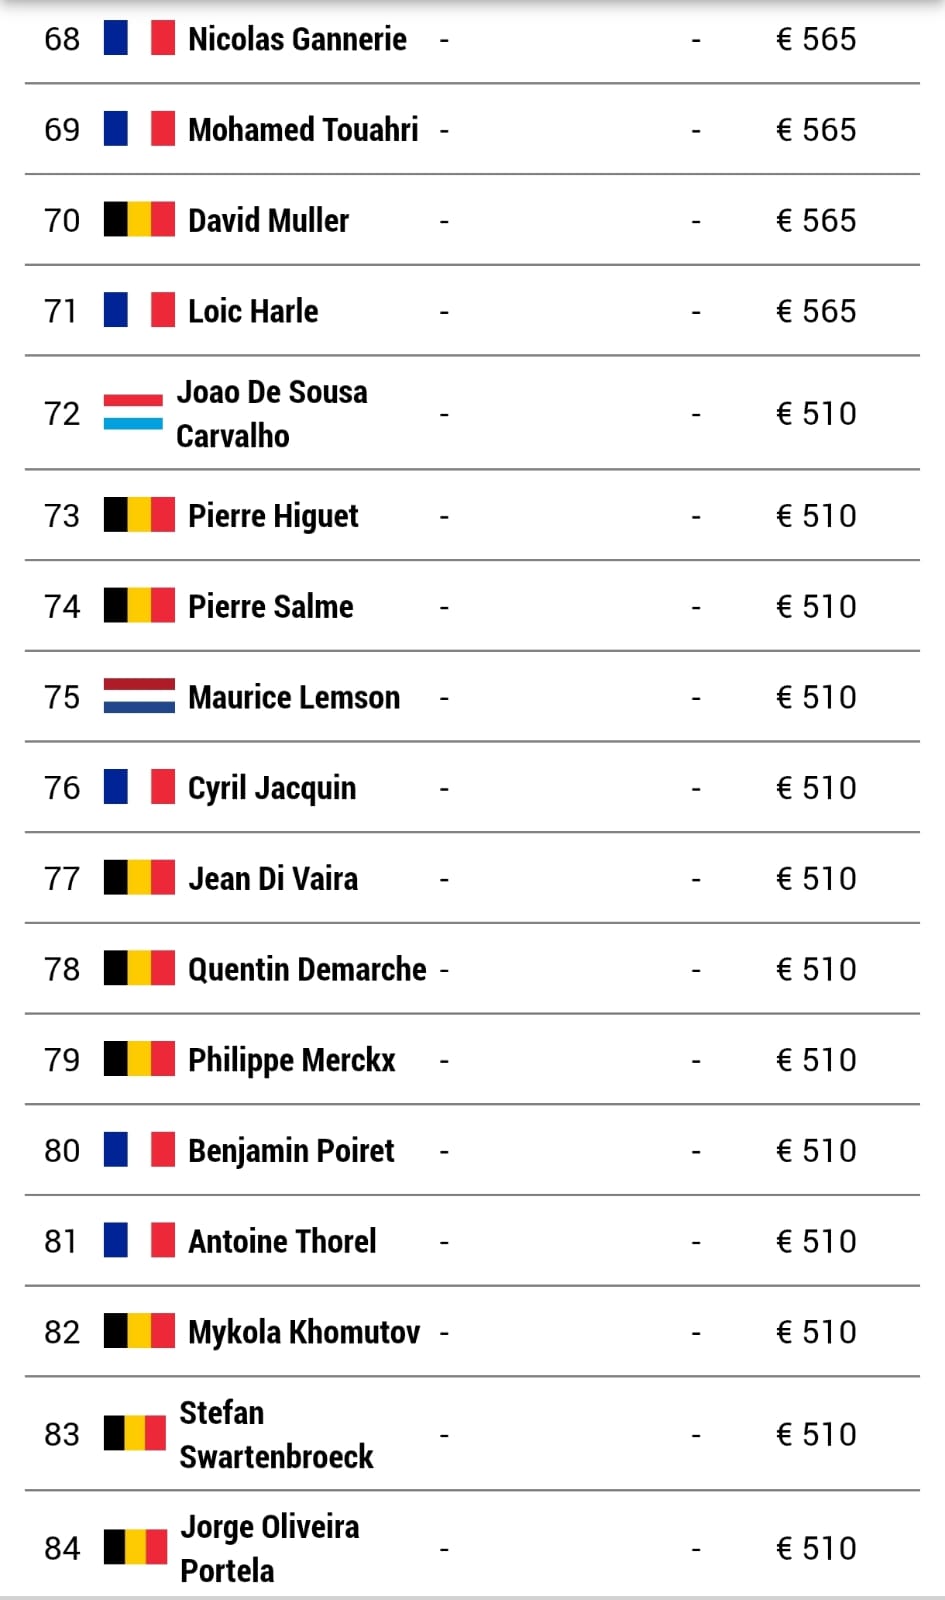
Task: Click the Belgian flag next to Philippe Merckx
Action: pos(139,1060)
